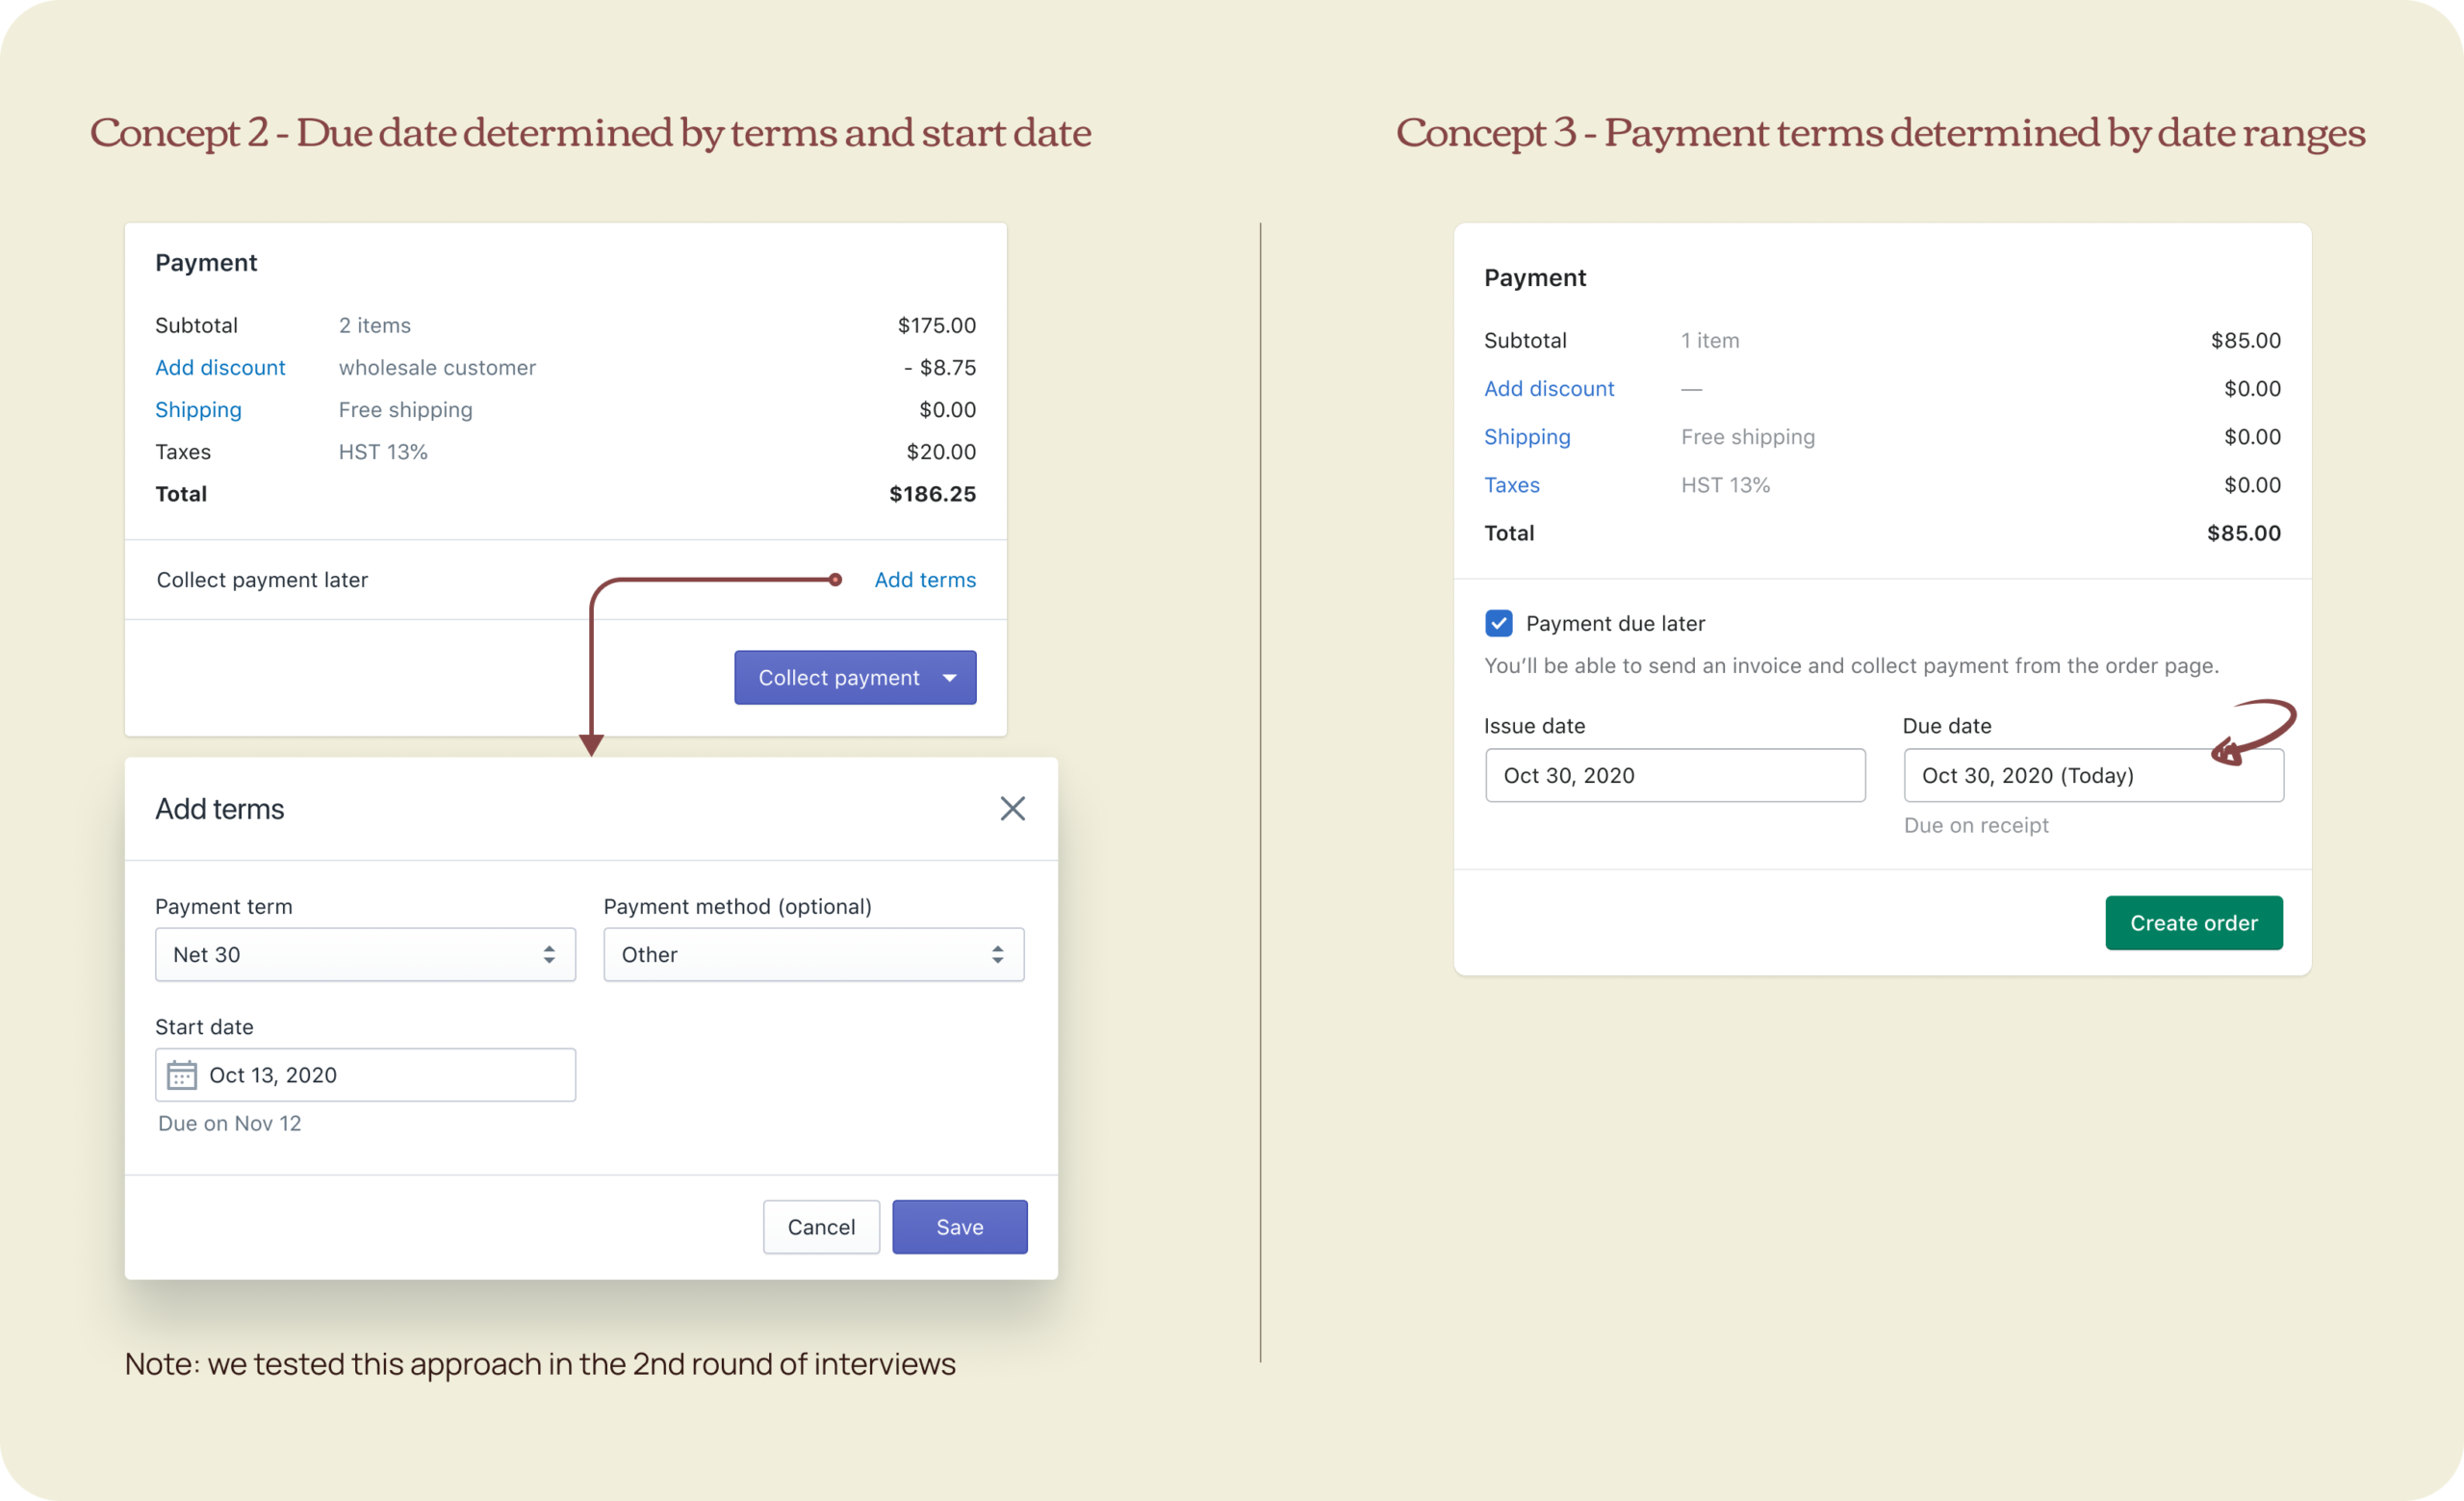
Task: Click the Cancel button
Action: click(821, 1227)
